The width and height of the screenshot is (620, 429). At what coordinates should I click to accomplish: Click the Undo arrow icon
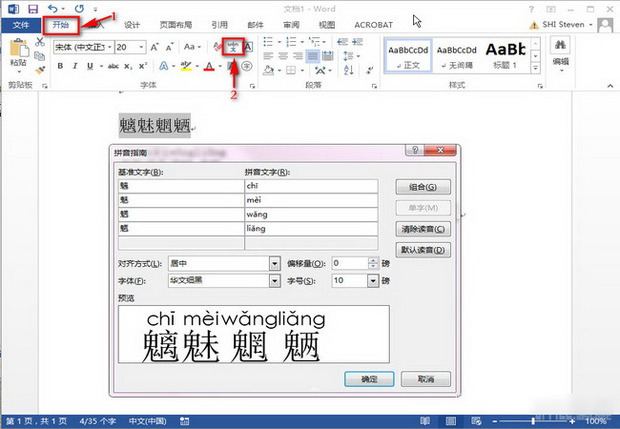(53, 9)
